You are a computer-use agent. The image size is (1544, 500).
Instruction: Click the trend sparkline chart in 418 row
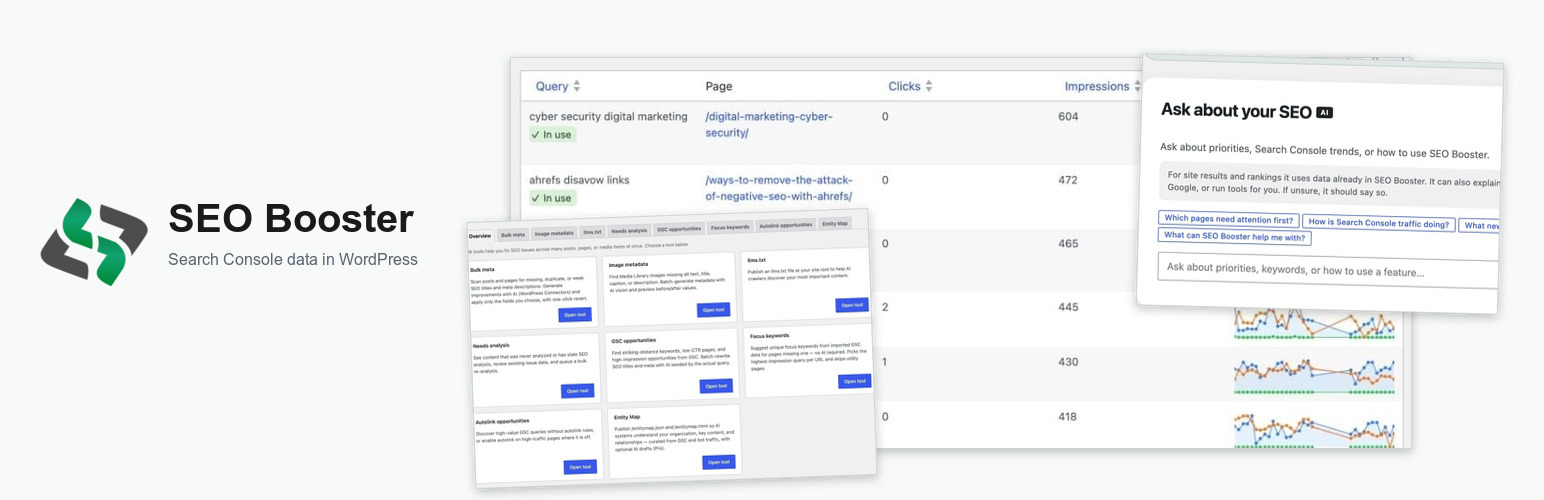click(x=1314, y=428)
